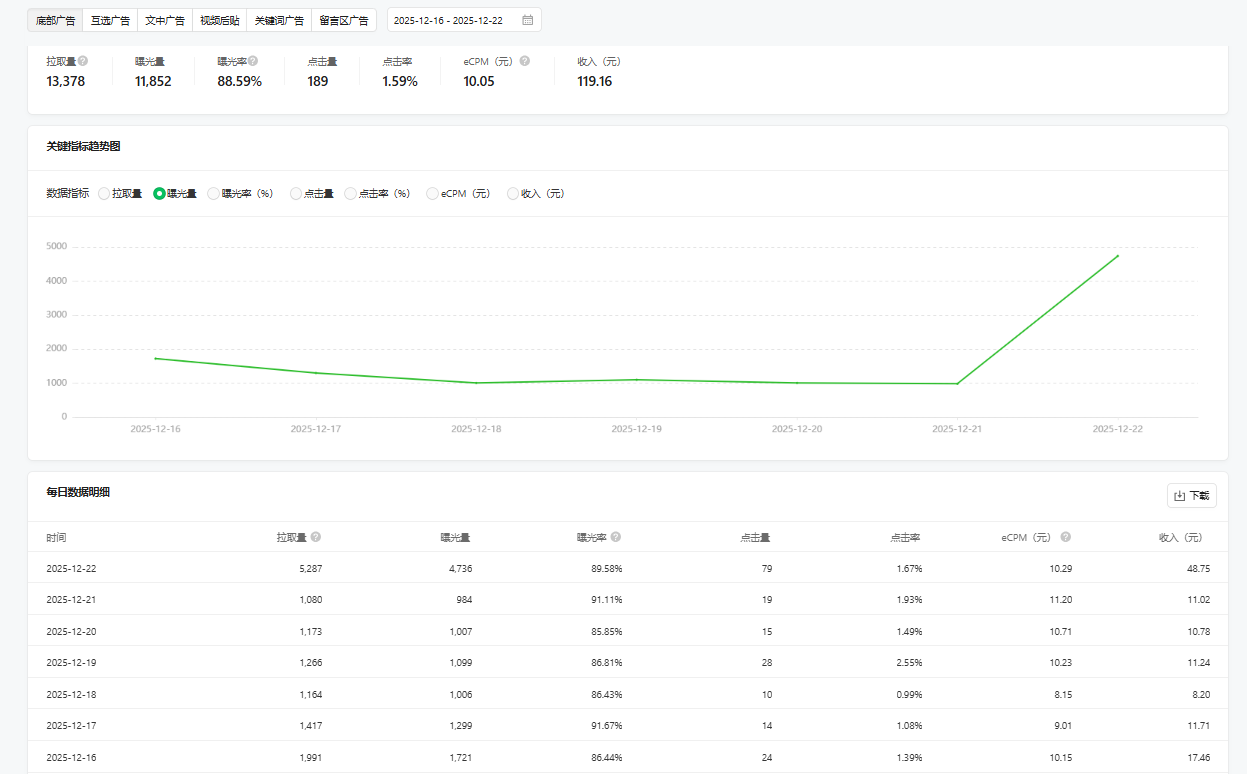This screenshot has width=1247, height=774.
Task: Click download icon in 每日数据明细 section
Action: tap(1179, 496)
